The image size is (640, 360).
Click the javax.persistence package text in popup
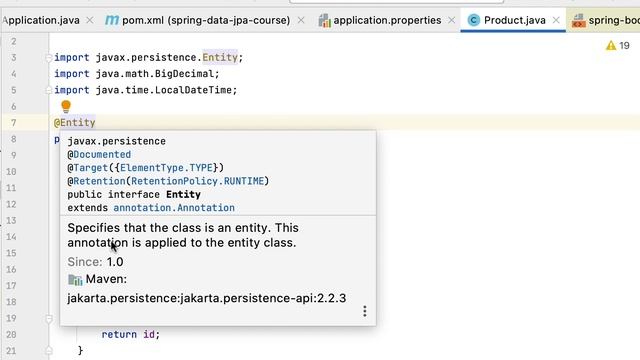116,141
